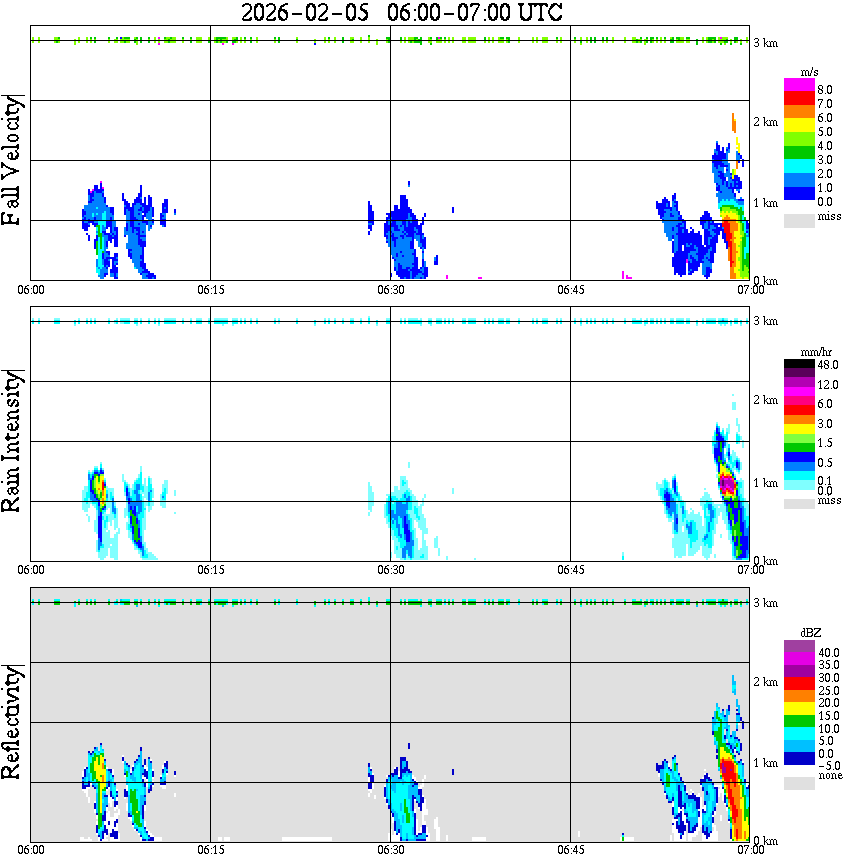850x868 pixels.
Task: Pick the gray miss swatch in Fall Velocity legend
Action: pos(799,220)
